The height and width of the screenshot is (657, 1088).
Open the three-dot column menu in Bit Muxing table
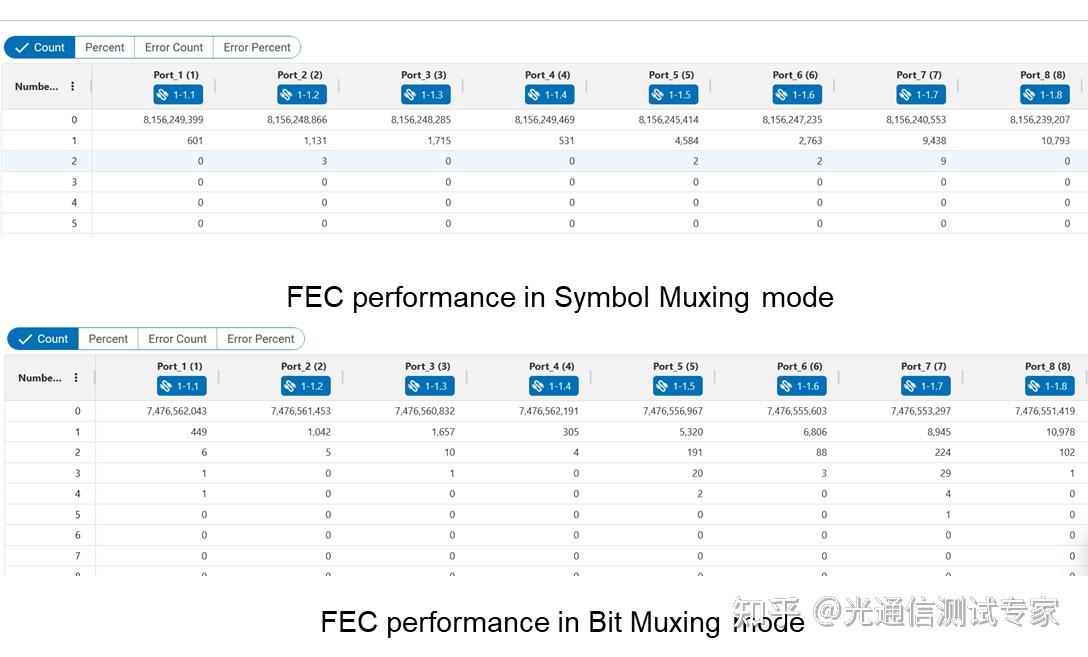pyautogui.click(x=76, y=378)
